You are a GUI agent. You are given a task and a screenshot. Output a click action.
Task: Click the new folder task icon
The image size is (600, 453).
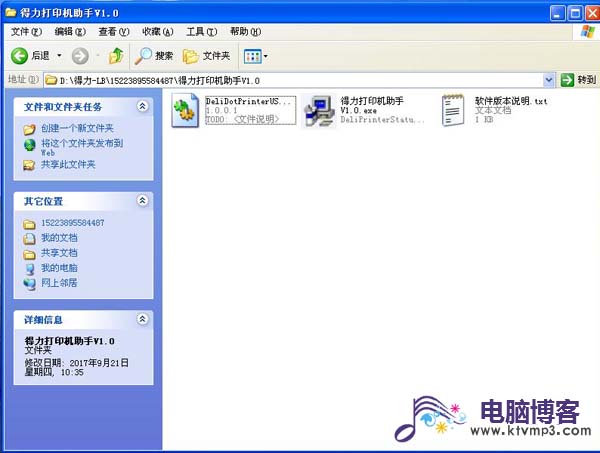pyautogui.click(x=29, y=129)
